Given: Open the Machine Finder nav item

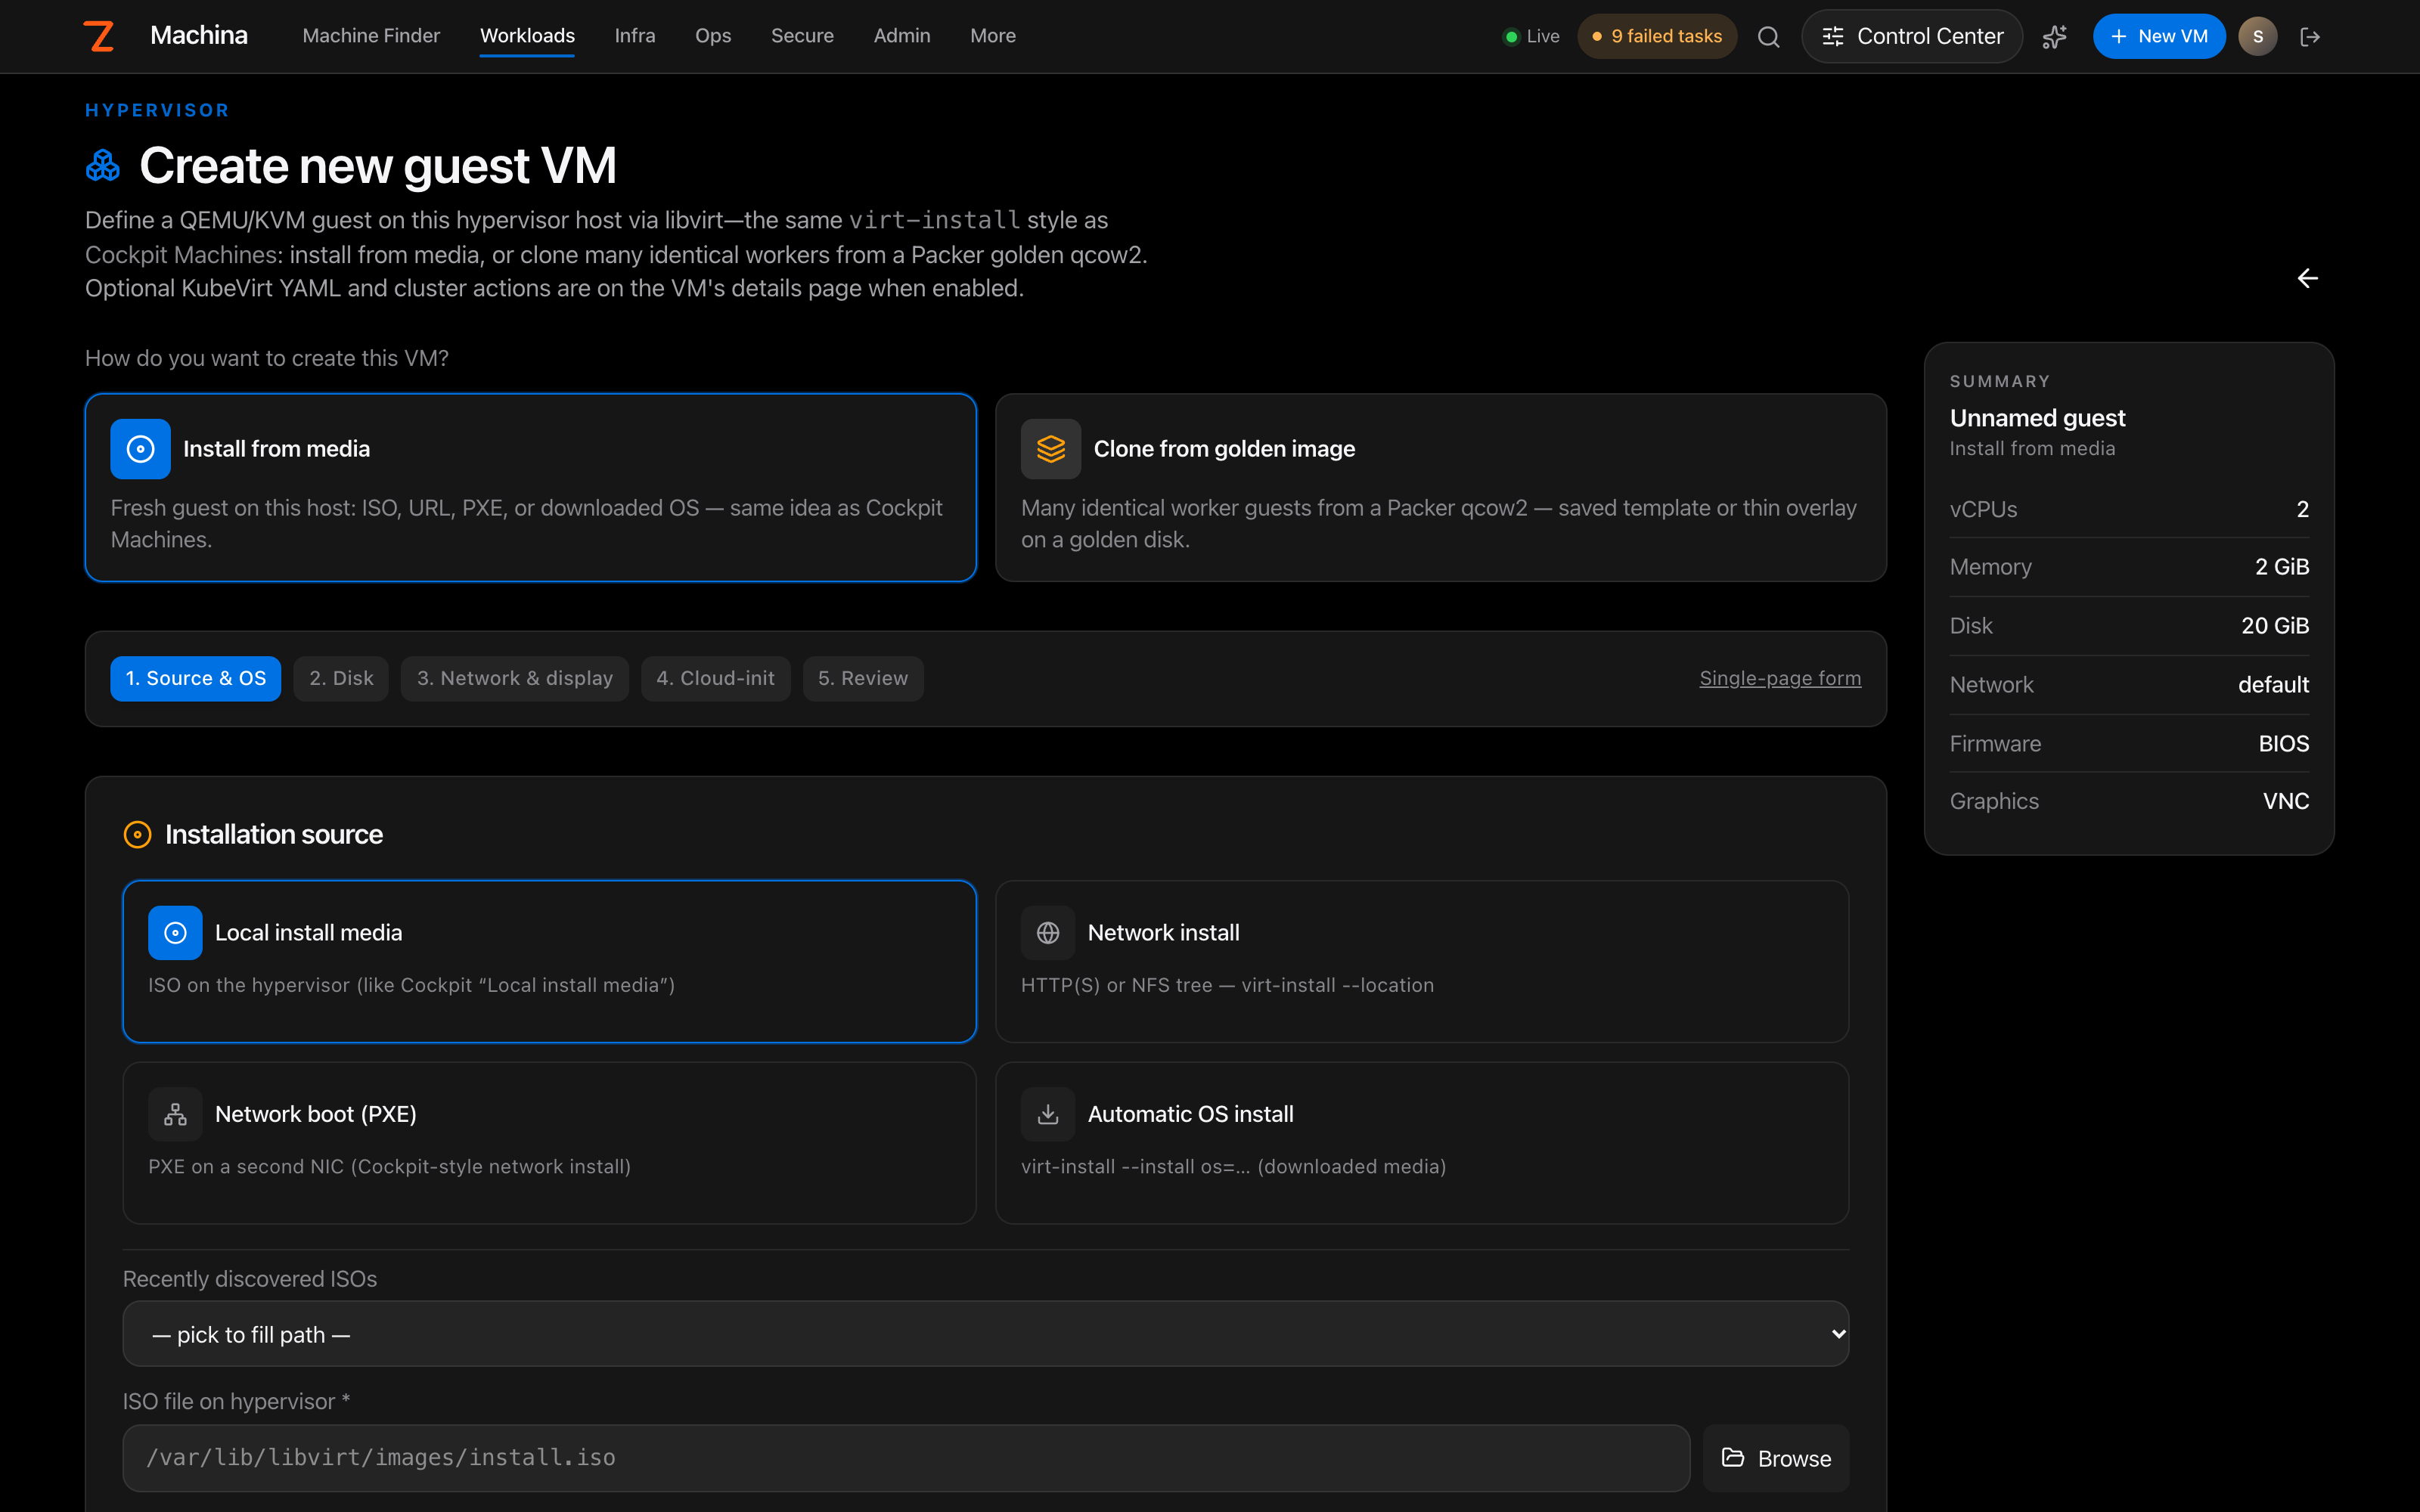Looking at the screenshot, I should click(371, 36).
